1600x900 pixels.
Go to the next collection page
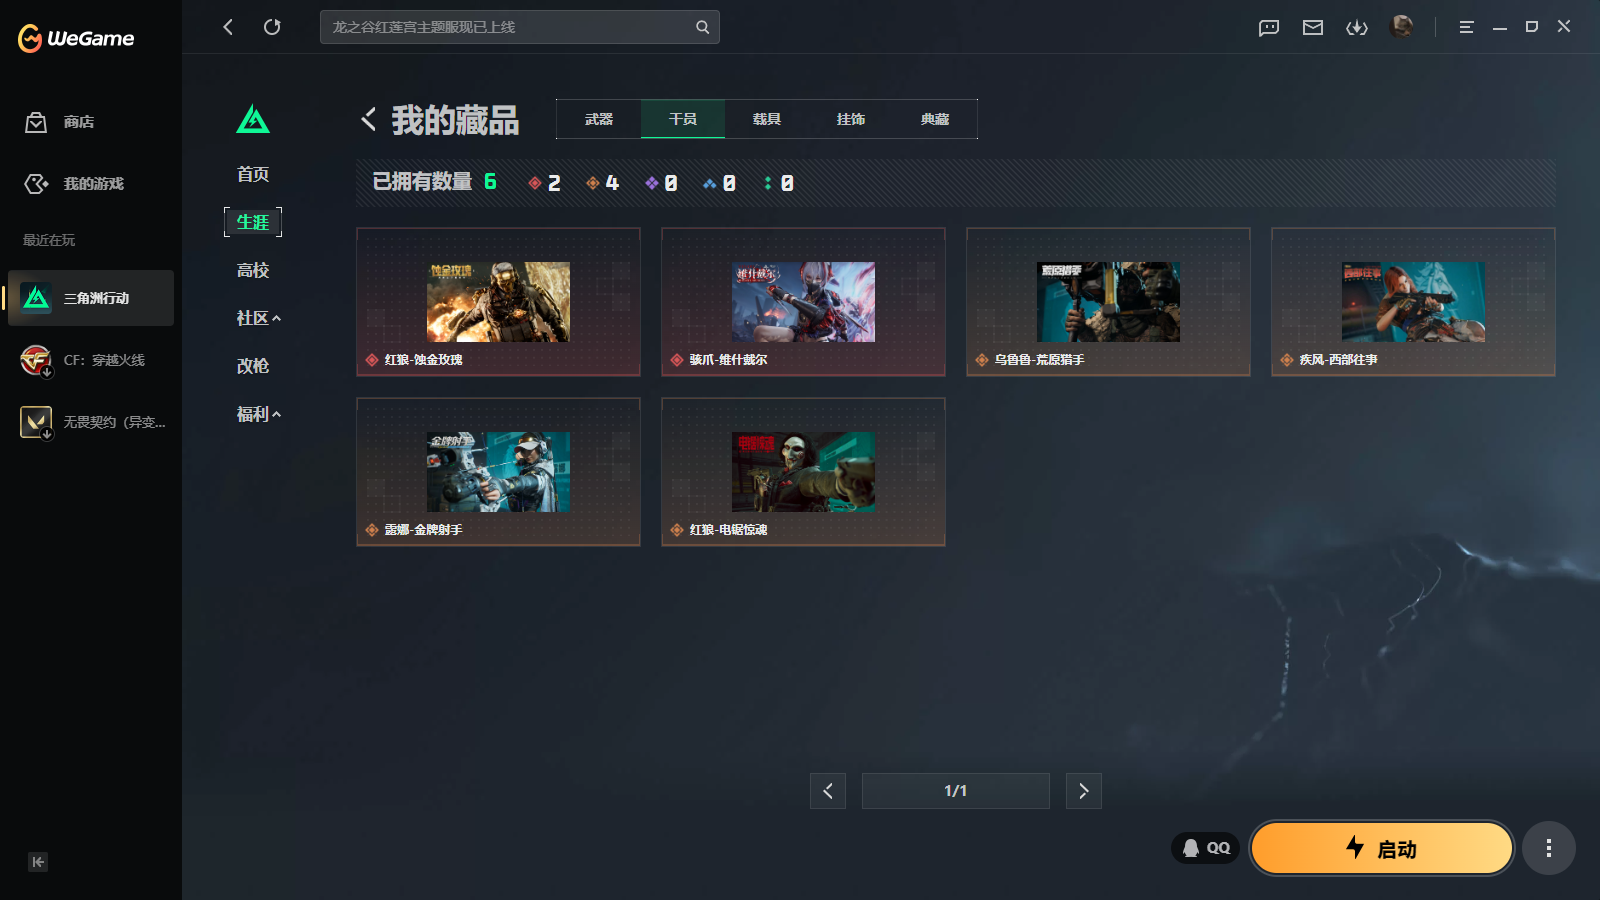coord(1084,791)
